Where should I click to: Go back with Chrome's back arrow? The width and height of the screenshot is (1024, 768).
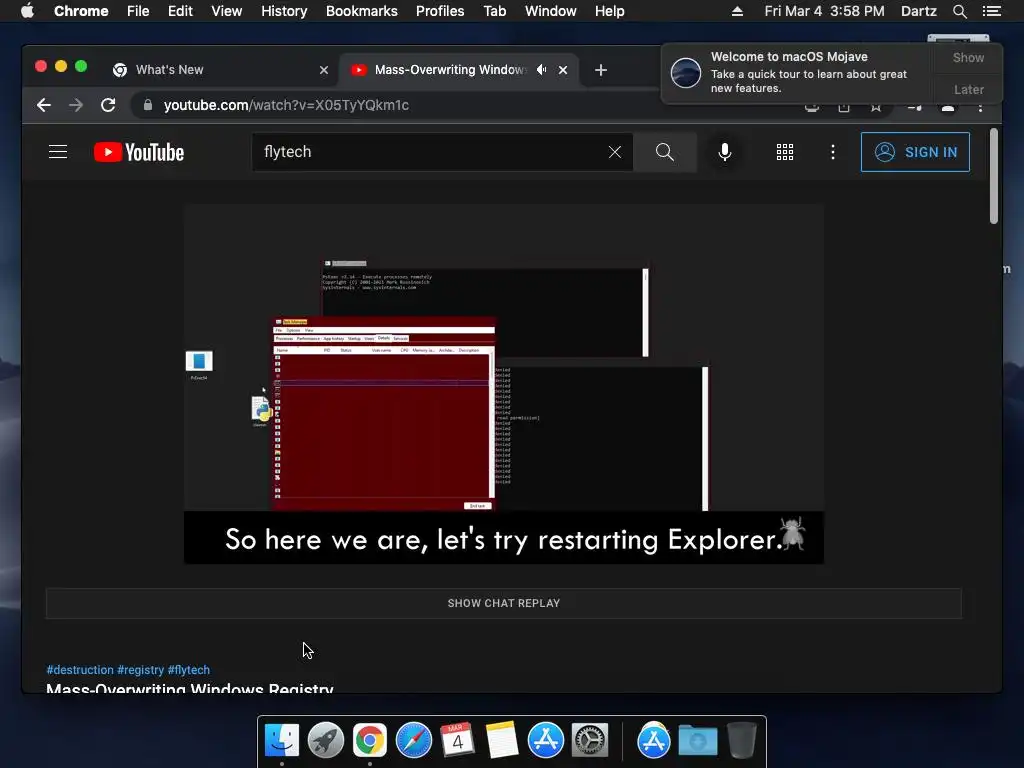click(44, 105)
